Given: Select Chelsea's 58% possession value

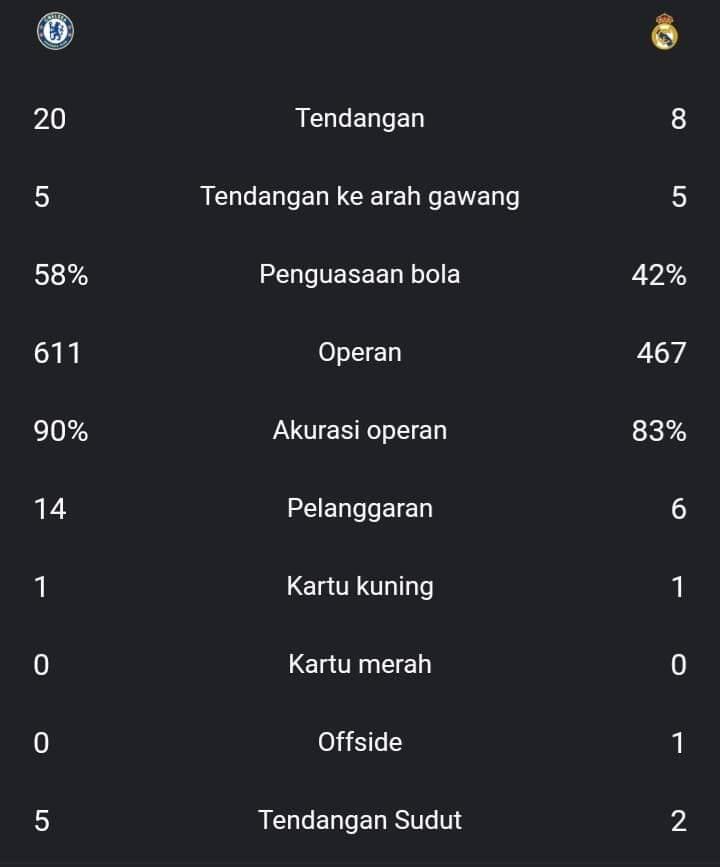Looking at the screenshot, I should pyautogui.click(x=61, y=275).
